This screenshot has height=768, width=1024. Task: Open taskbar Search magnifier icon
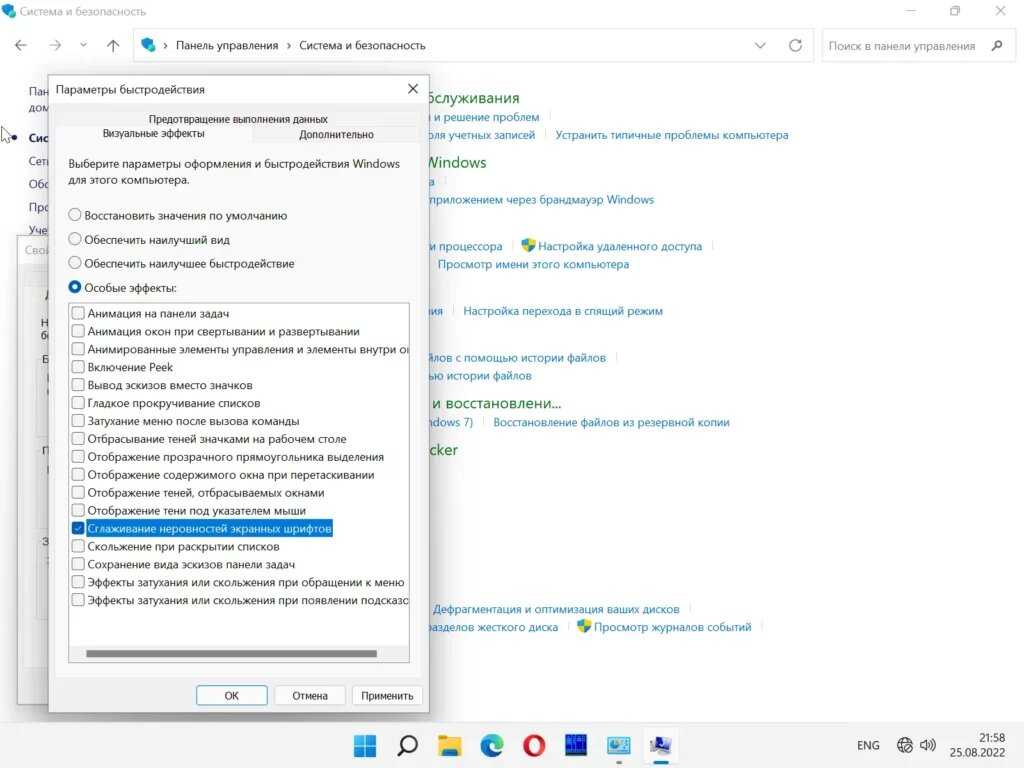(x=407, y=745)
